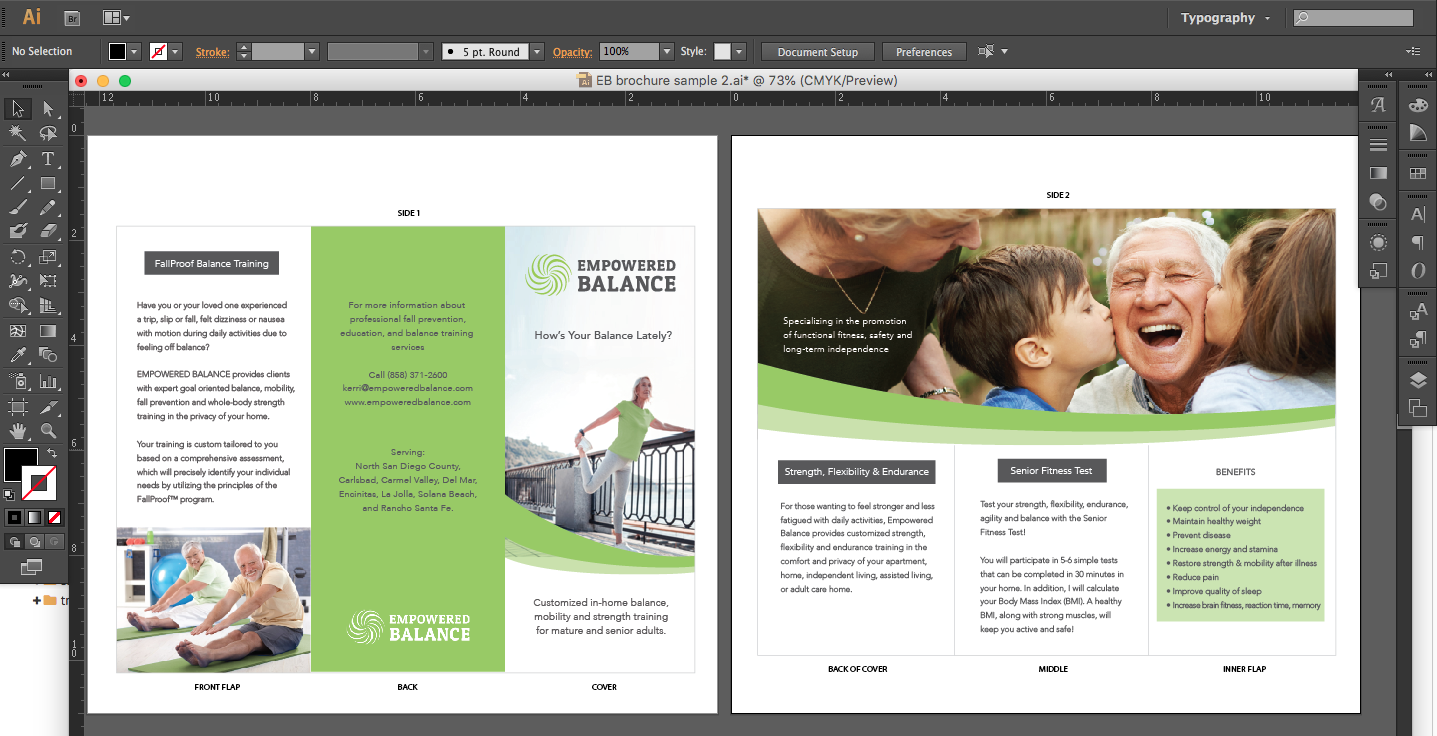This screenshot has width=1437, height=736.
Task: Enable Draw Normal mode
Action: pos(14,542)
